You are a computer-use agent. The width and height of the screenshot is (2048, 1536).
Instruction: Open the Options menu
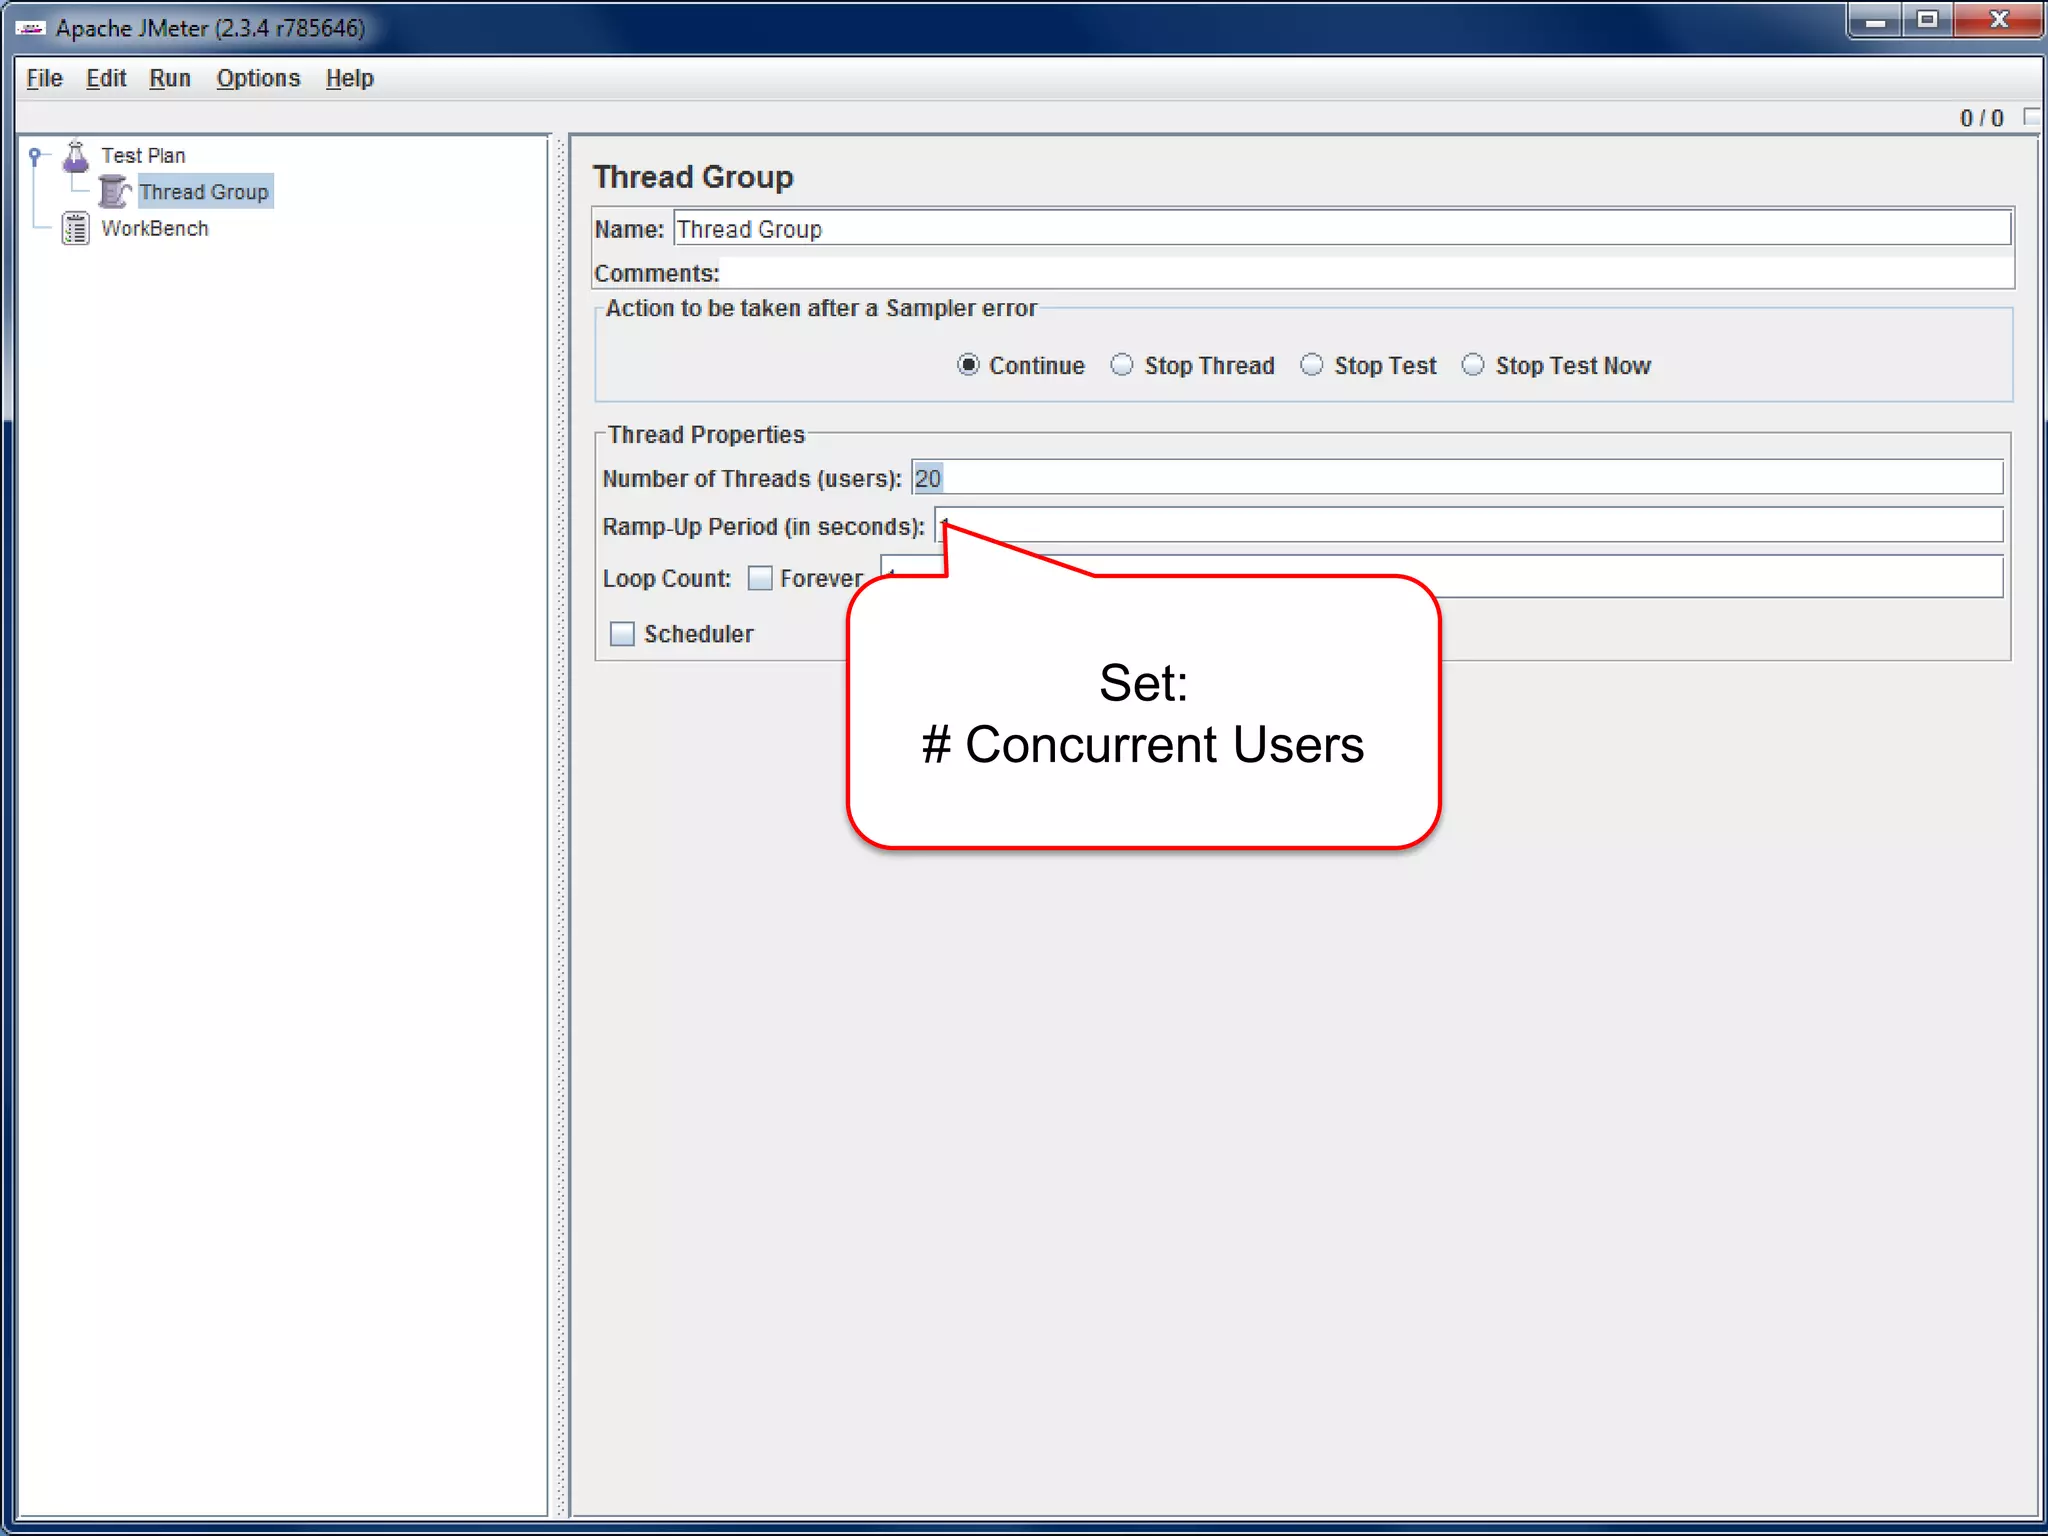coord(258,78)
